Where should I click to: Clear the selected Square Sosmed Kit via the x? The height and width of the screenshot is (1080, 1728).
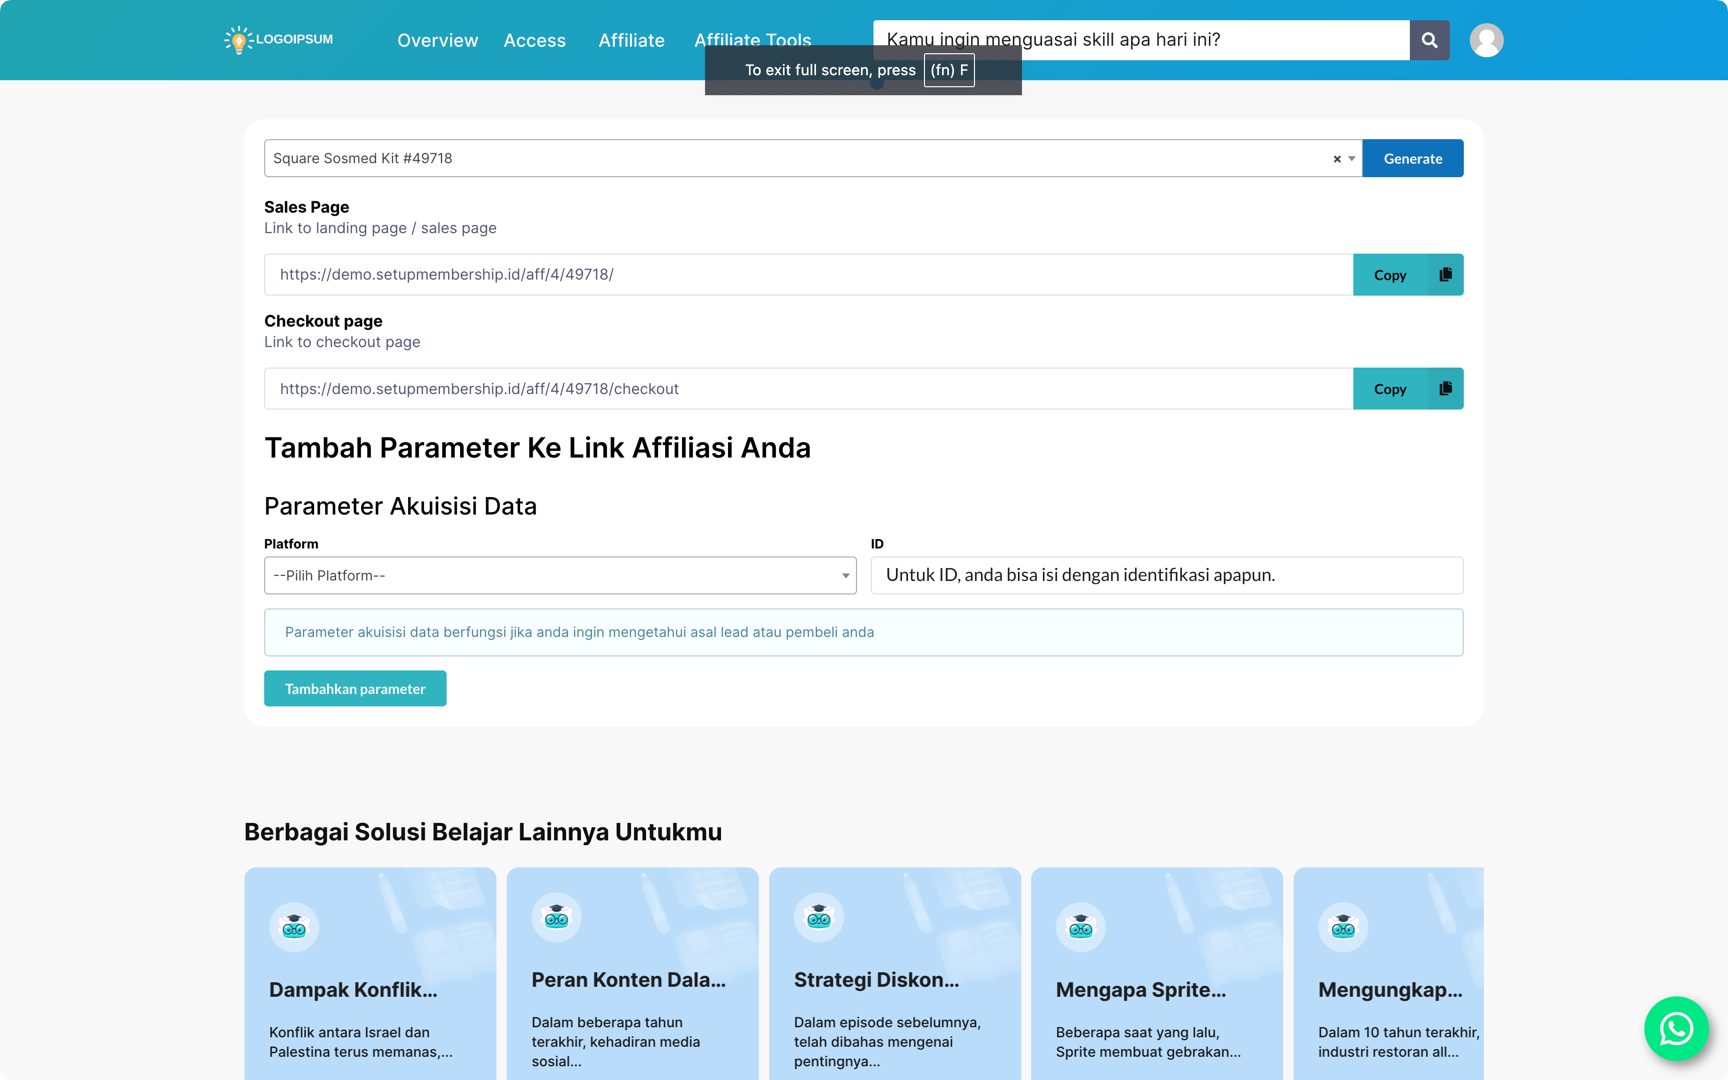pos(1337,158)
